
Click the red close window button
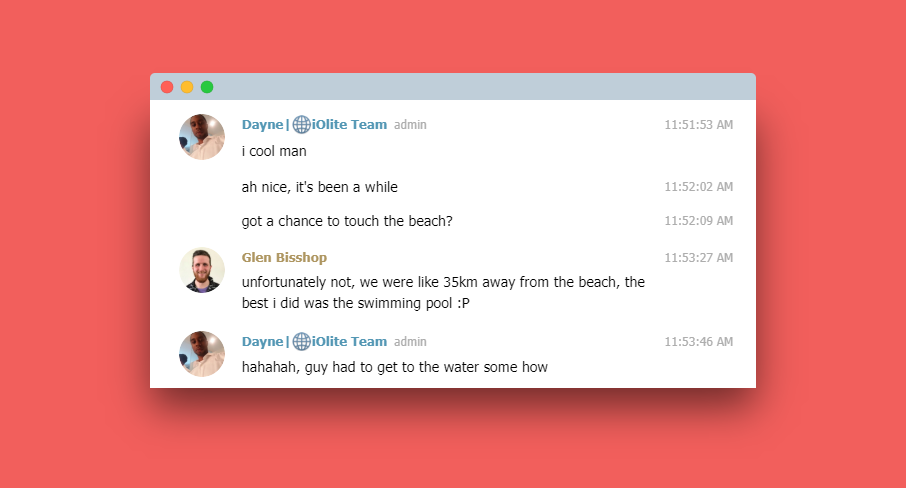pos(167,87)
